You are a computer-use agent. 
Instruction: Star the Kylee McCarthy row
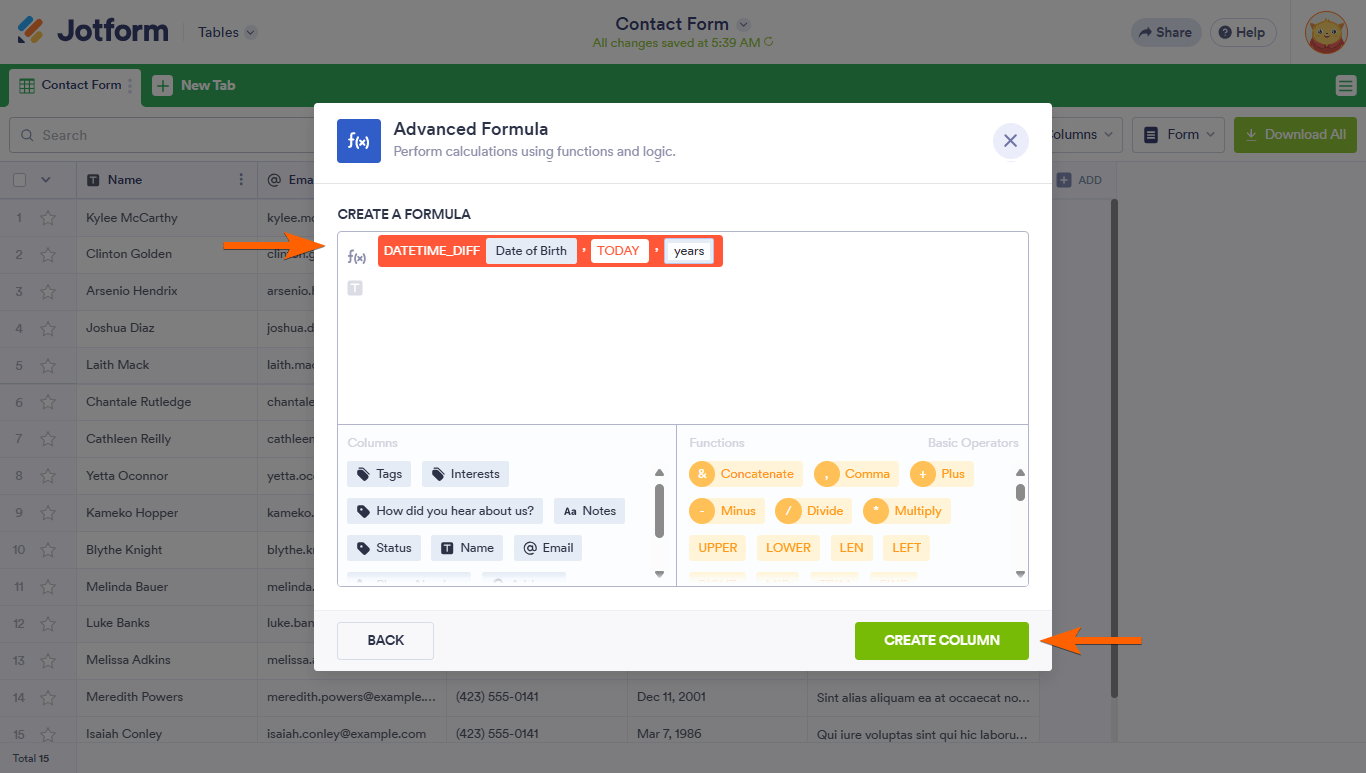pos(48,218)
